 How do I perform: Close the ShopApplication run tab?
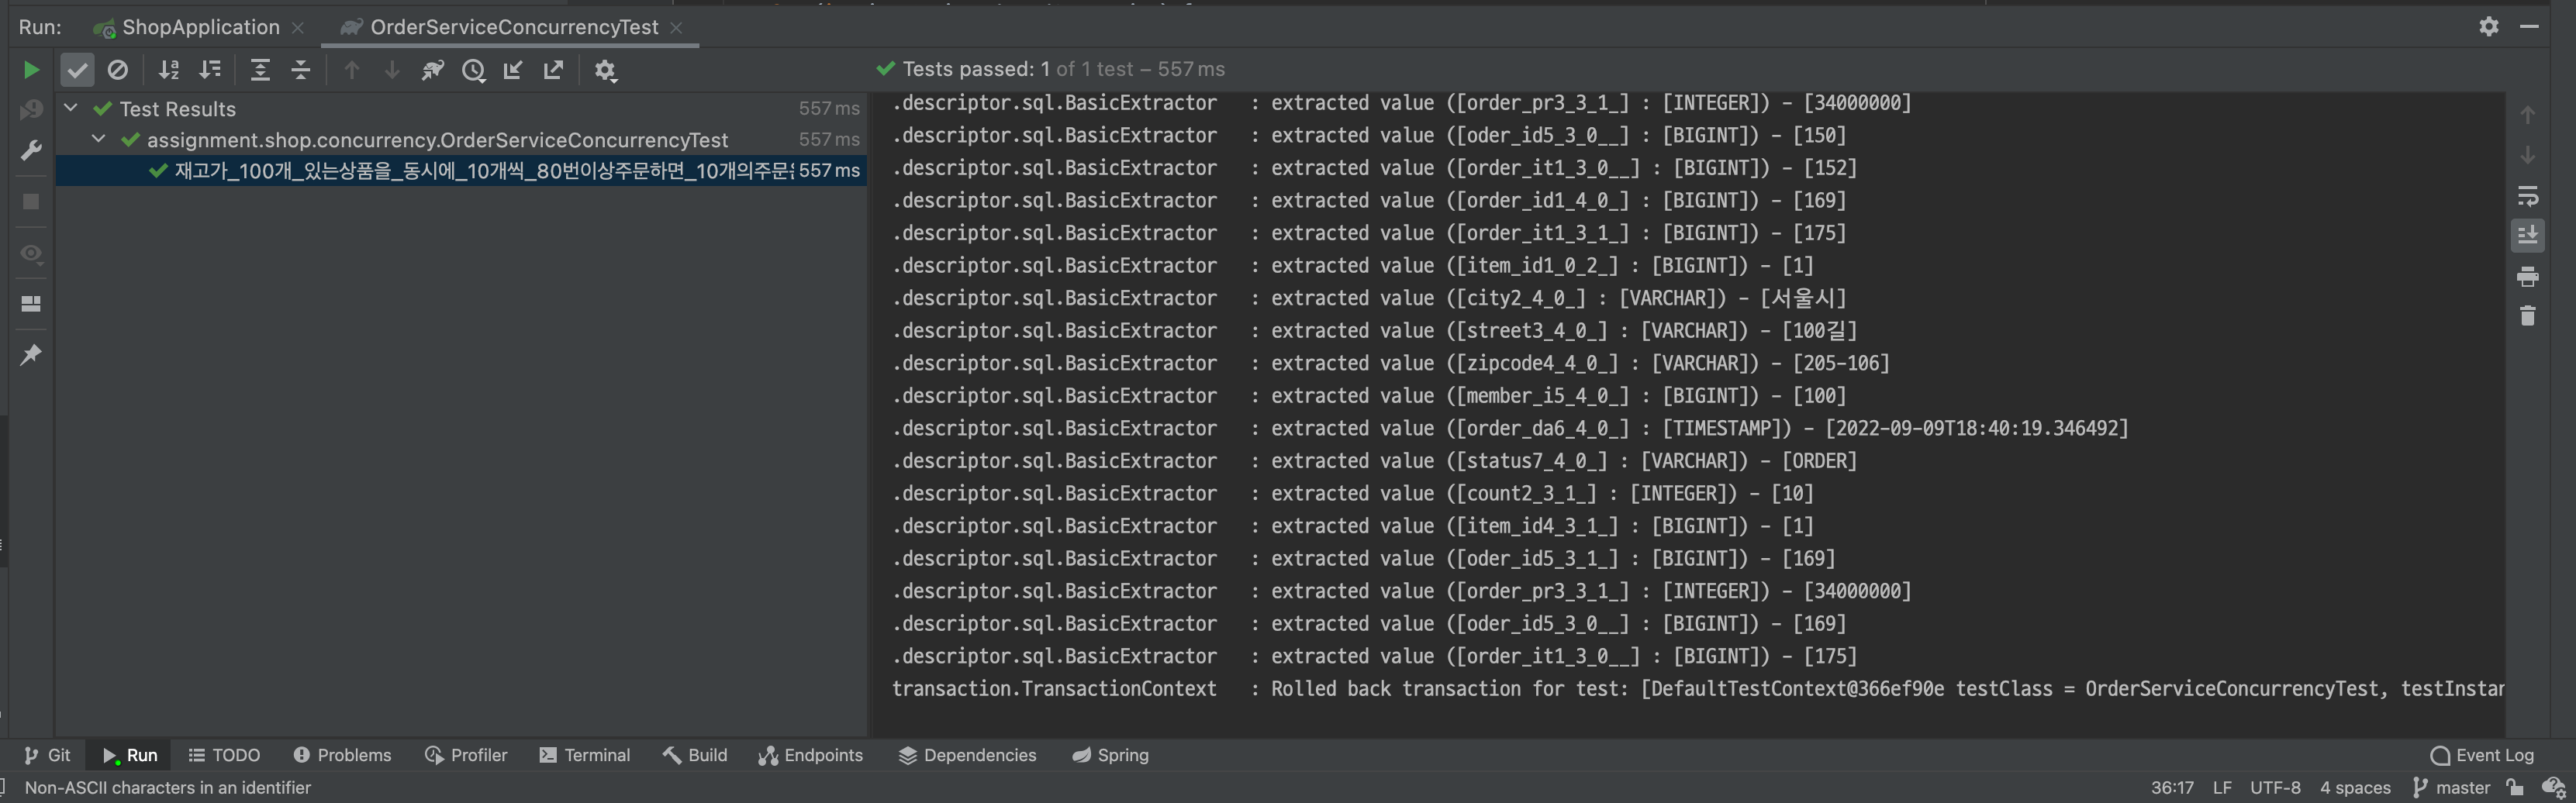coord(298,28)
